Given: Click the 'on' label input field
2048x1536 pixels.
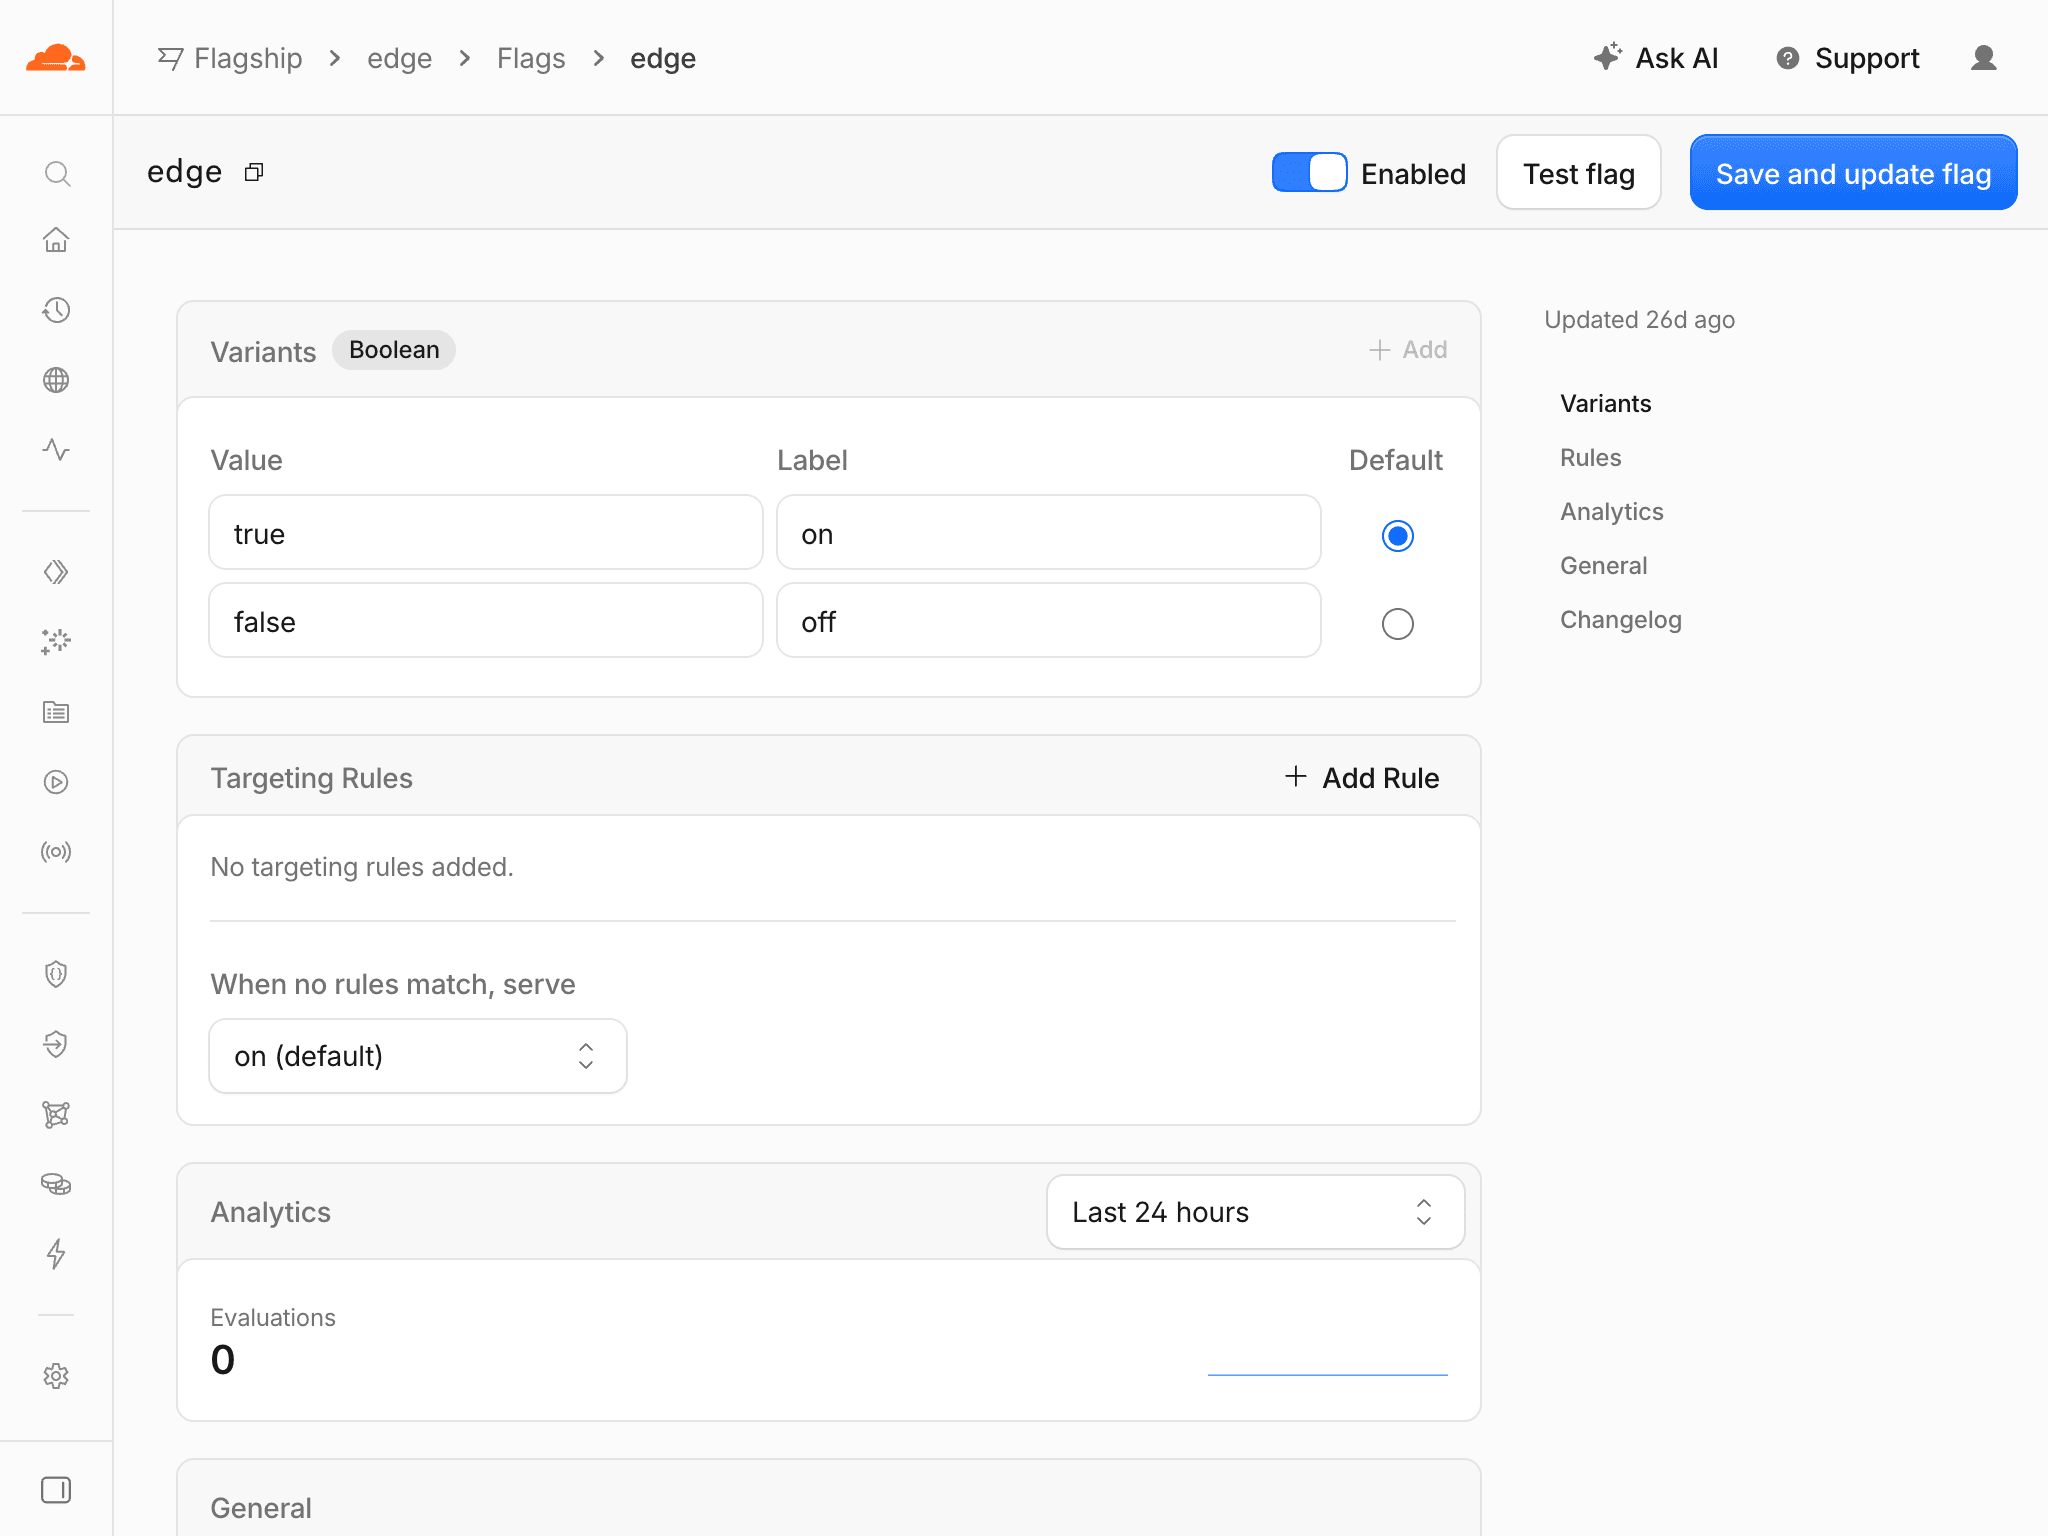Looking at the screenshot, I should (1048, 533).
